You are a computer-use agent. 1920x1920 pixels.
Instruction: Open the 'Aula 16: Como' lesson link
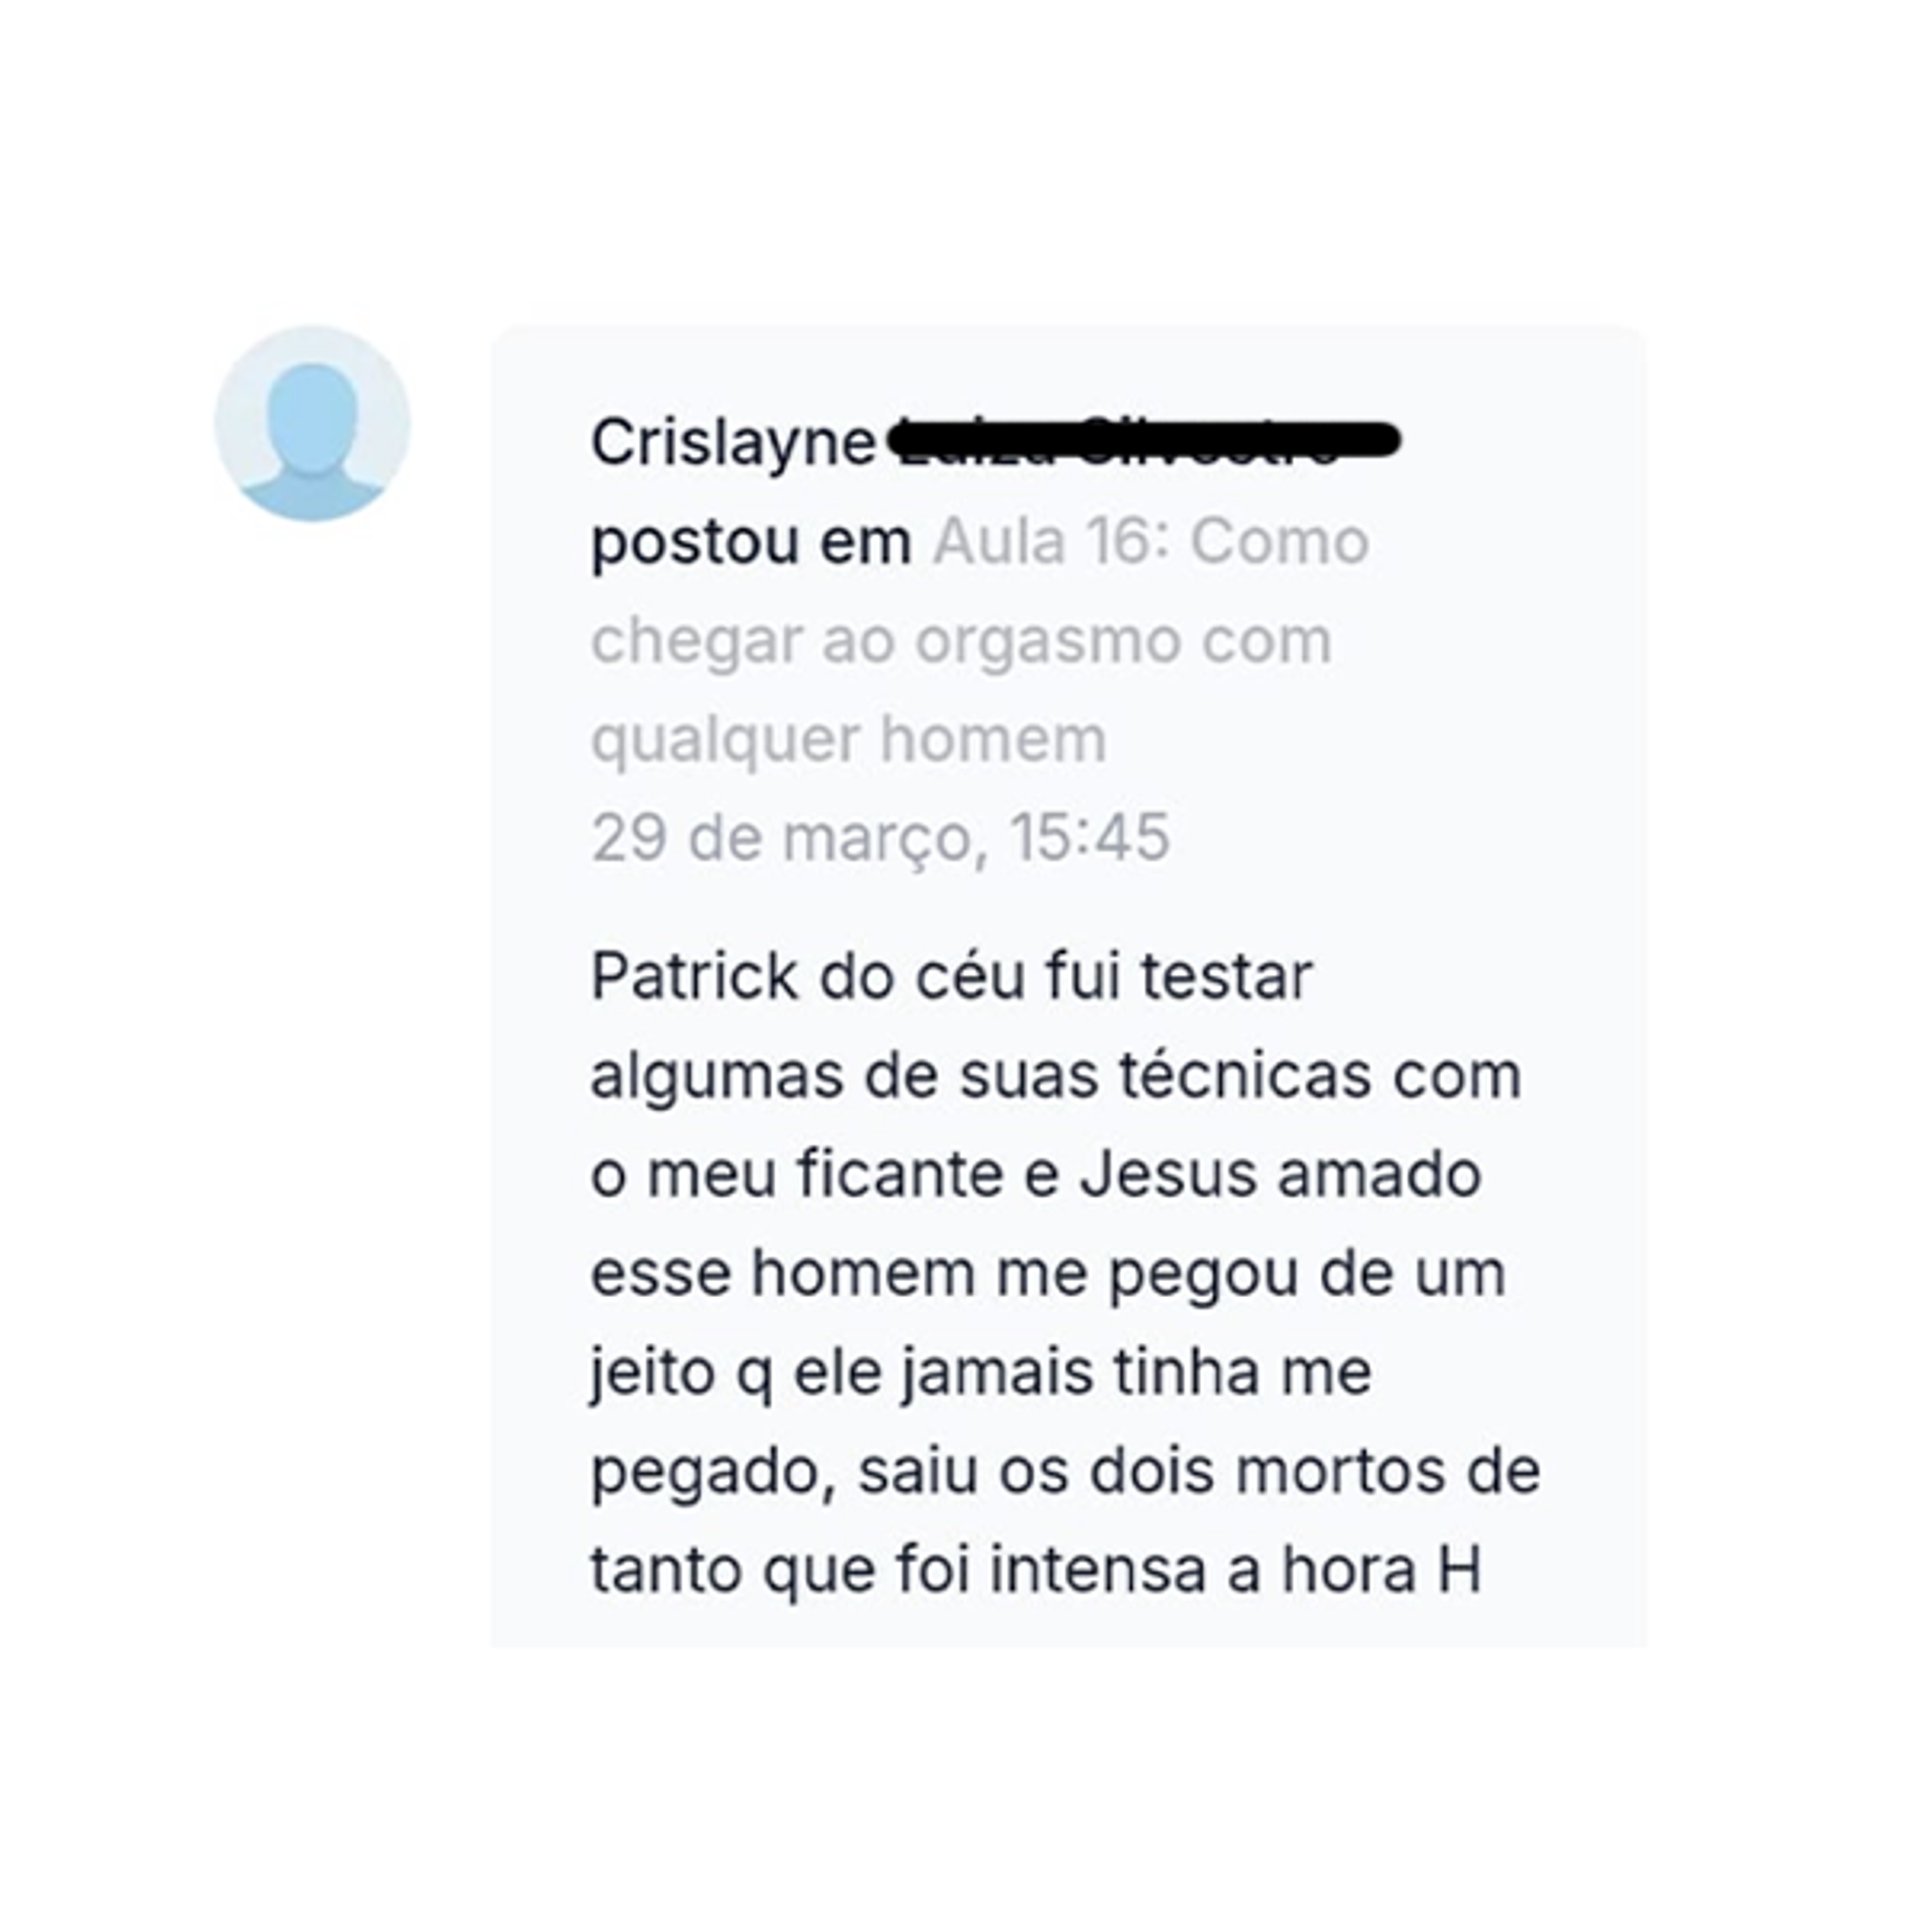click(1151, 542)
